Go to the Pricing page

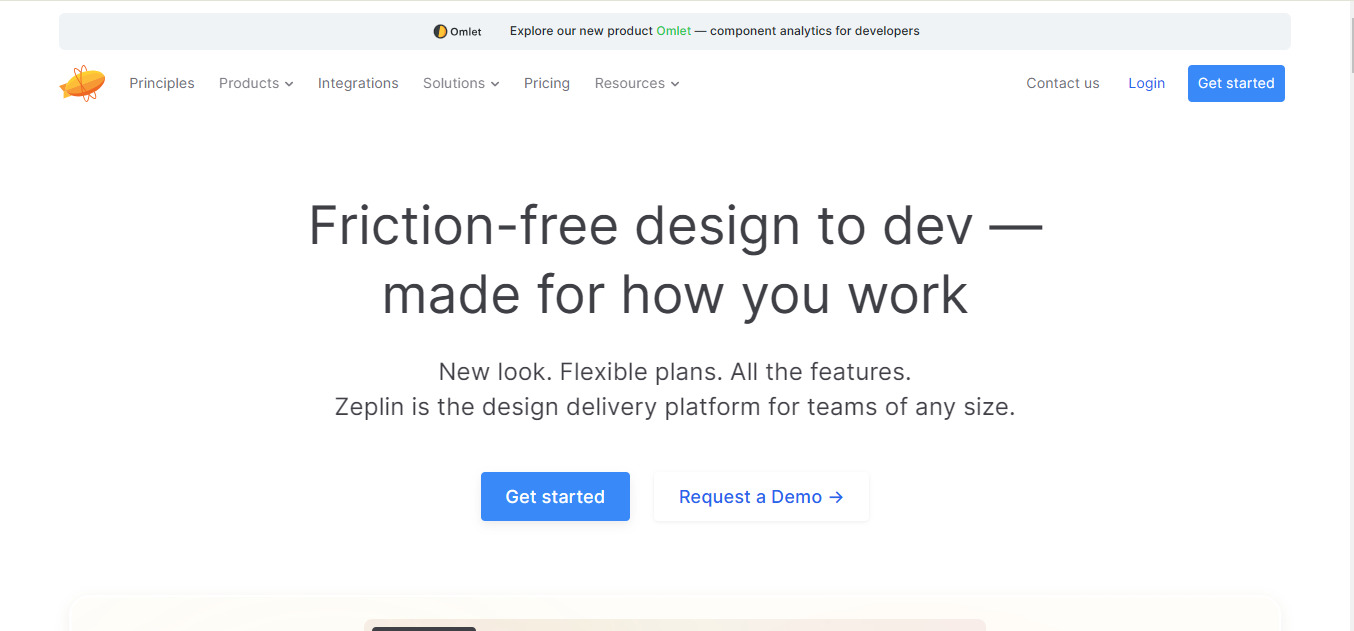[547, 83]
